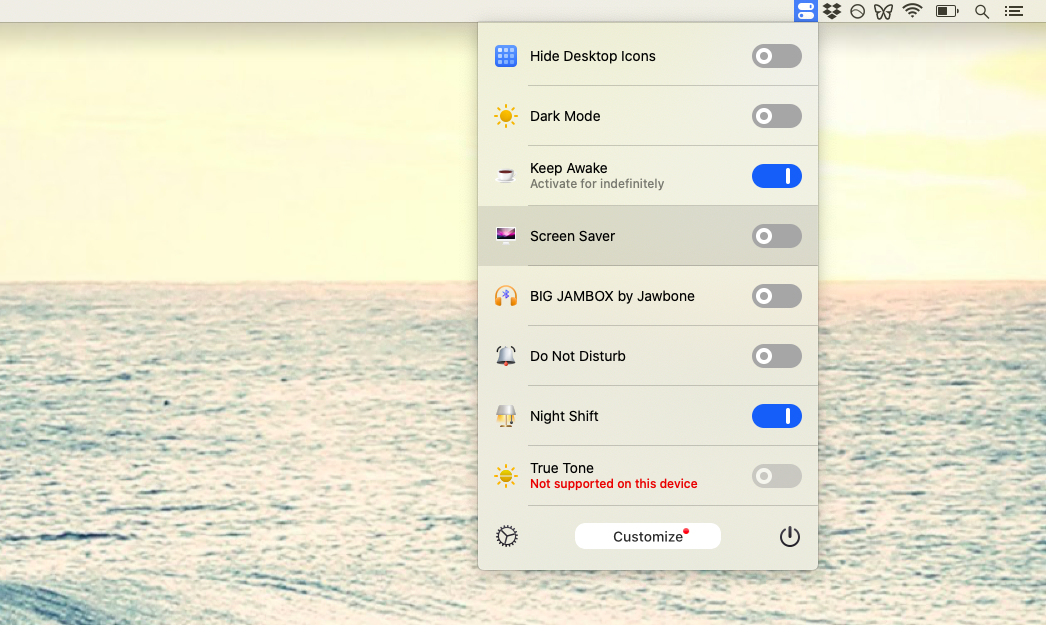This screenshot has width=1046, height=625.
Task: Click the BIG JAMBOX headphones icon
Action: point(506,296)
